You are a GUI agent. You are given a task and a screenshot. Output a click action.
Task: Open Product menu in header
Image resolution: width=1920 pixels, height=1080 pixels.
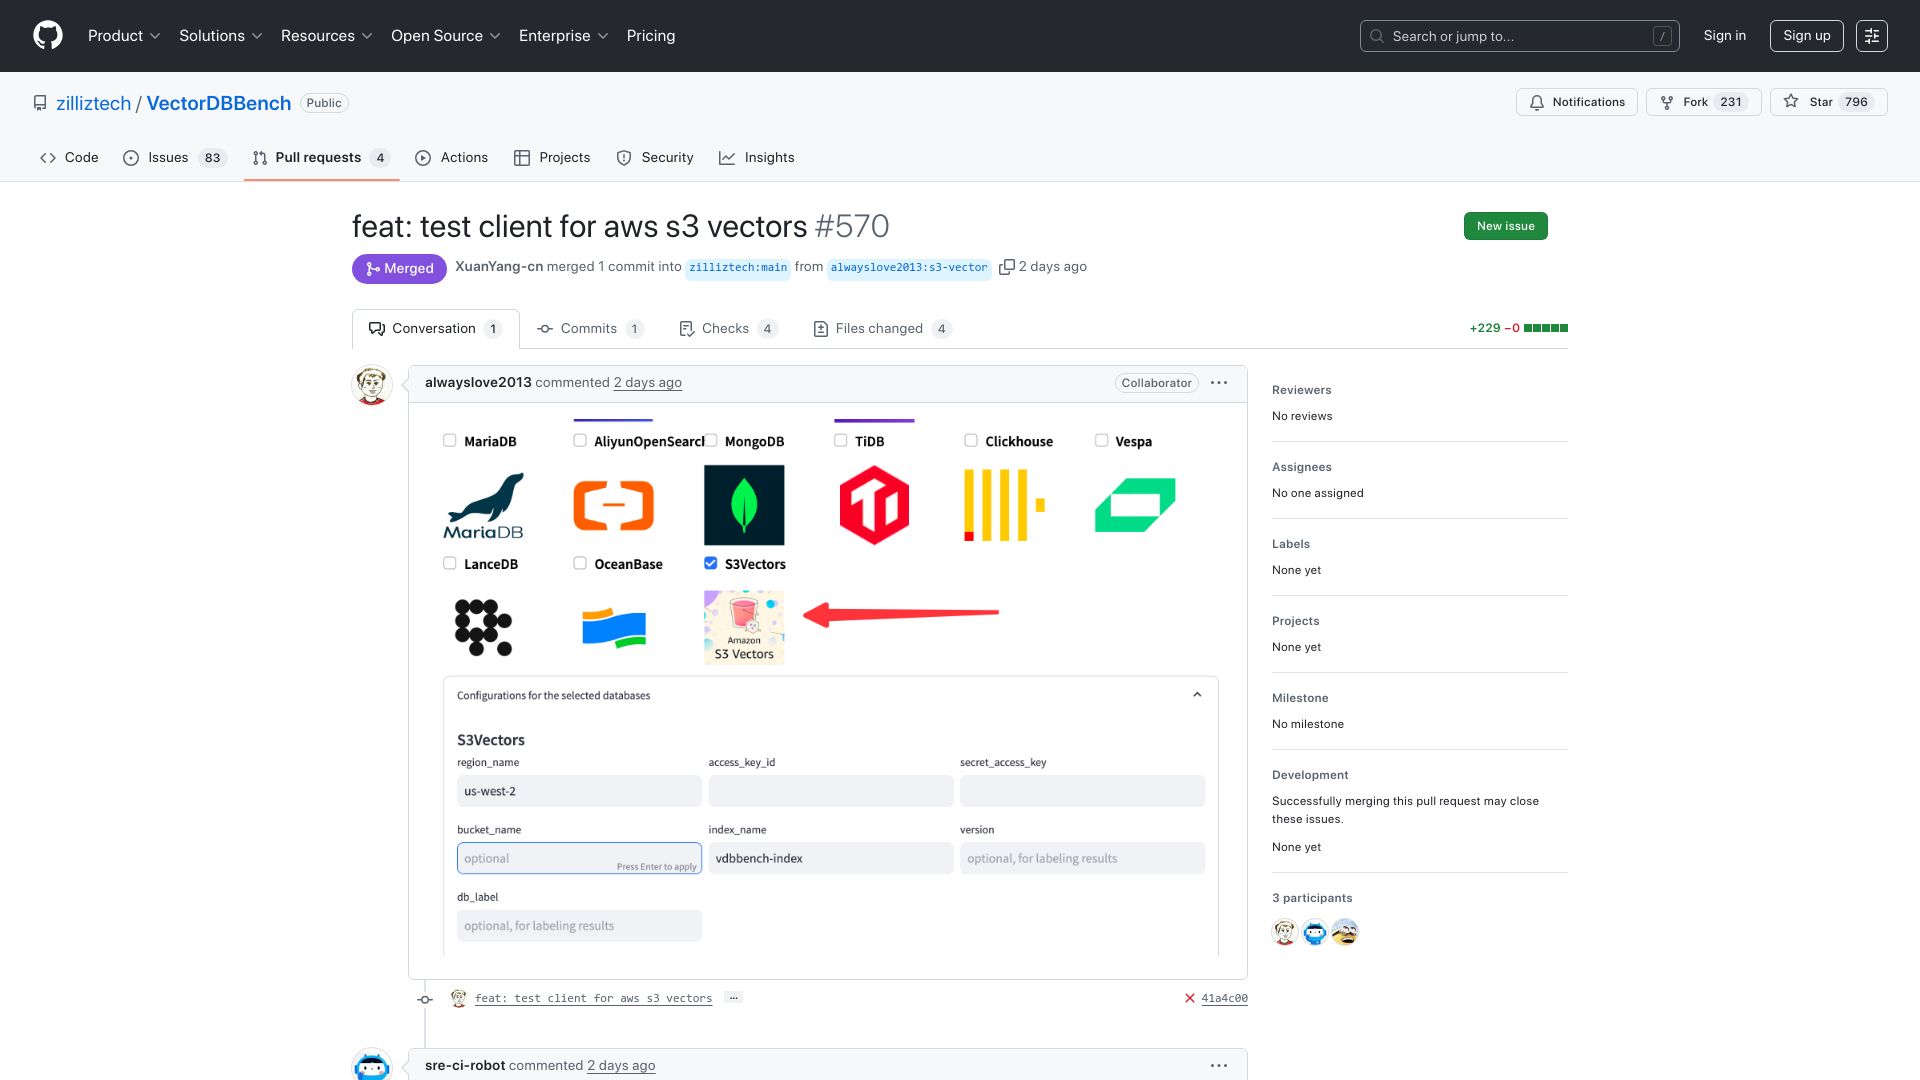pos(124,36)
